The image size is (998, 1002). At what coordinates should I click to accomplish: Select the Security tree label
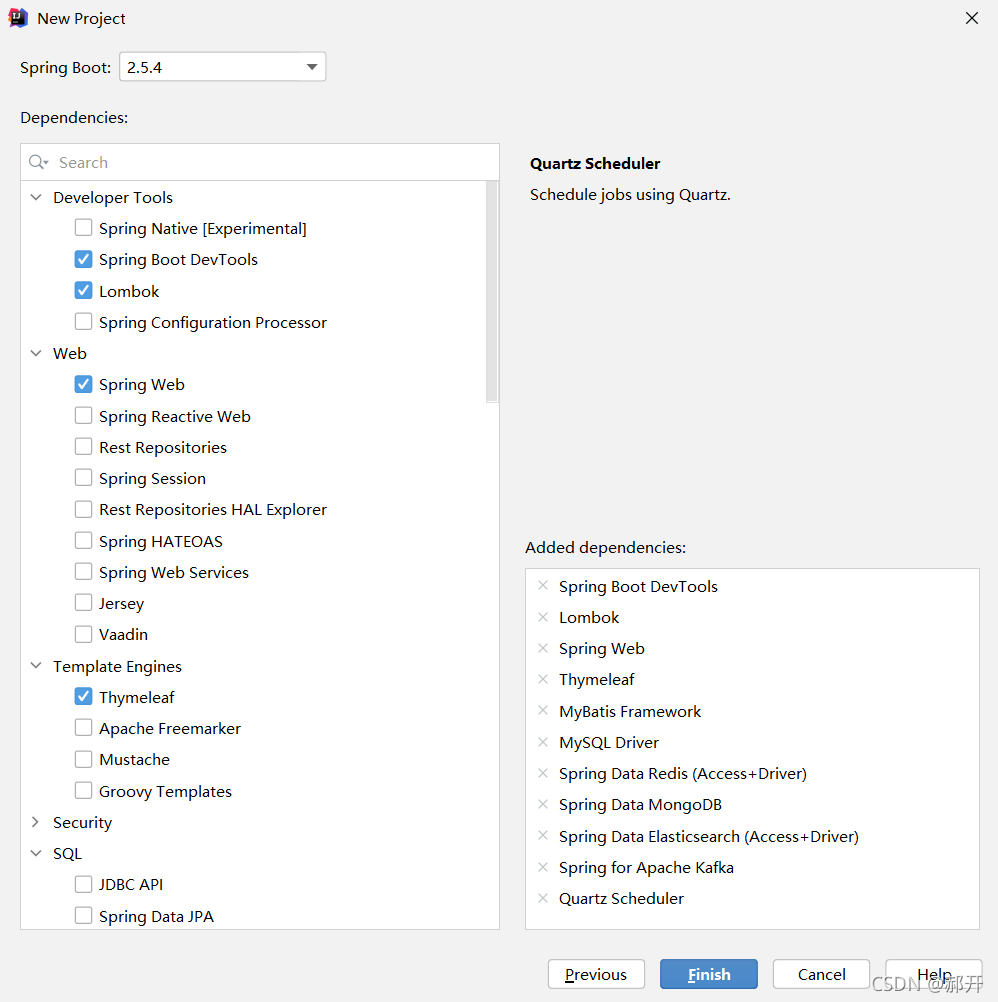pyautogui.click(x=82, y=822)
